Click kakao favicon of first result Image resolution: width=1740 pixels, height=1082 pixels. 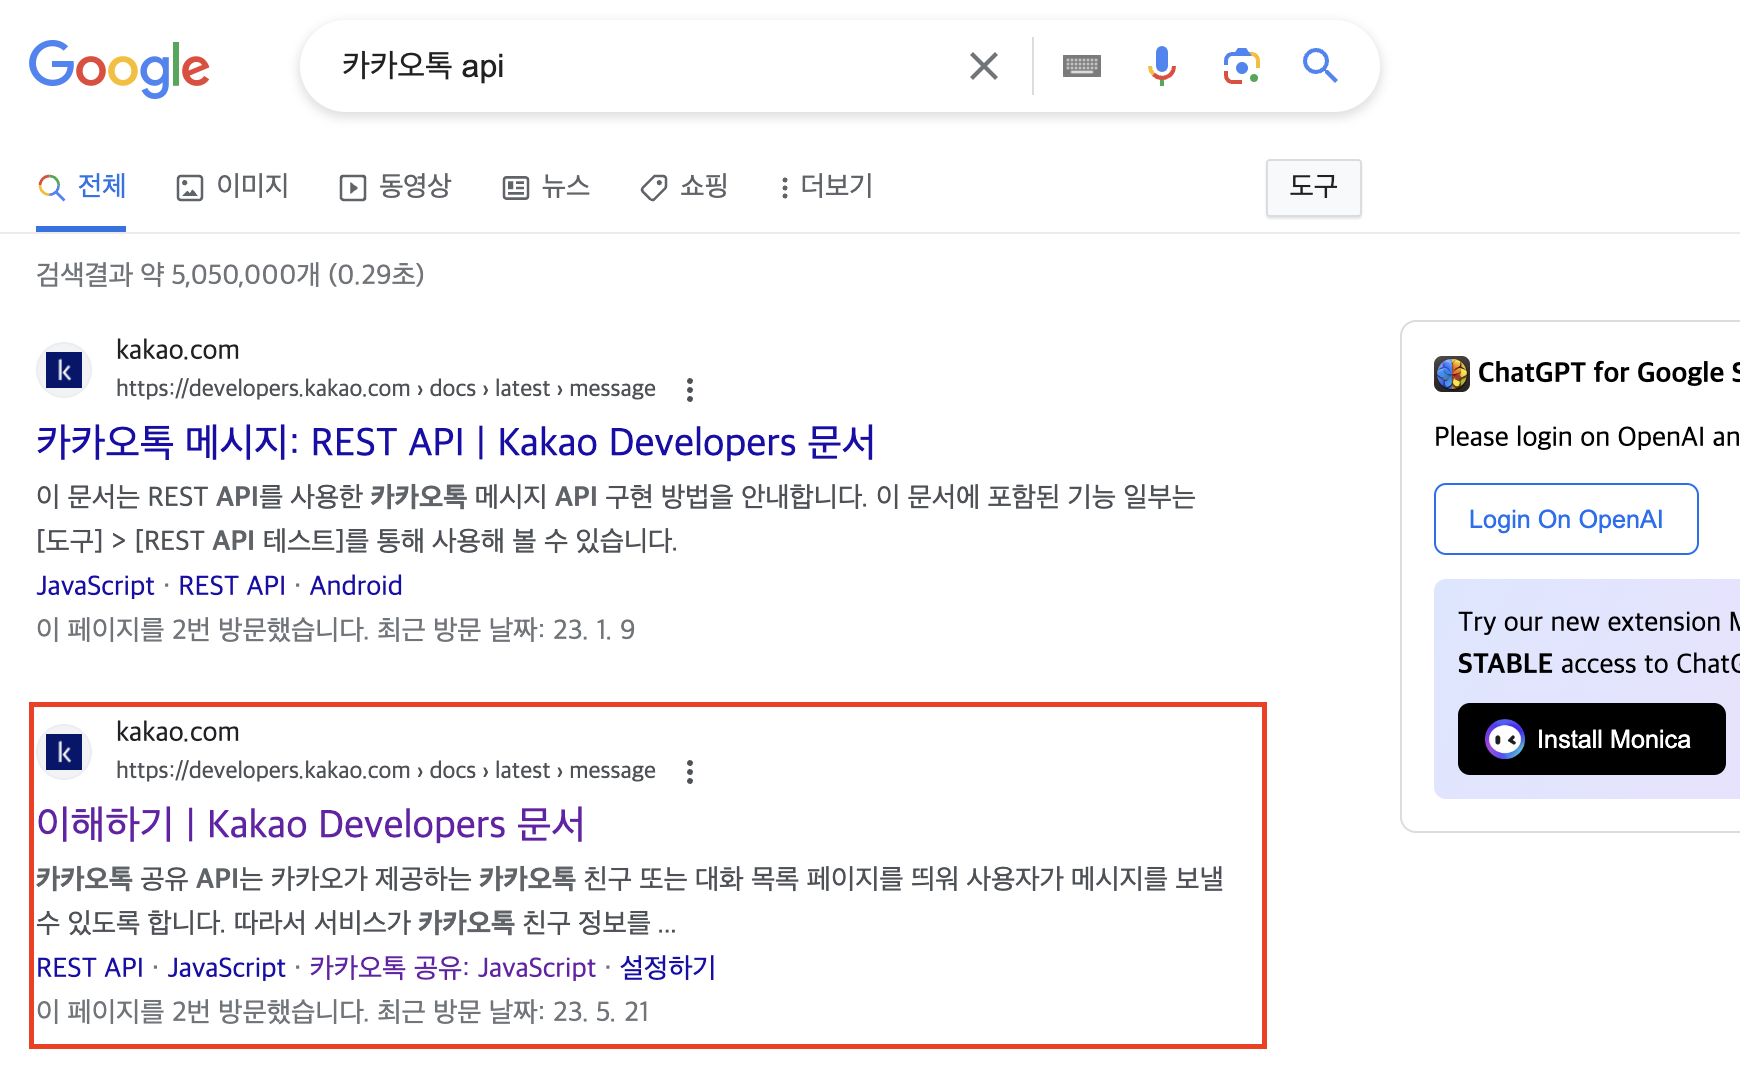[x=64, y=370]
